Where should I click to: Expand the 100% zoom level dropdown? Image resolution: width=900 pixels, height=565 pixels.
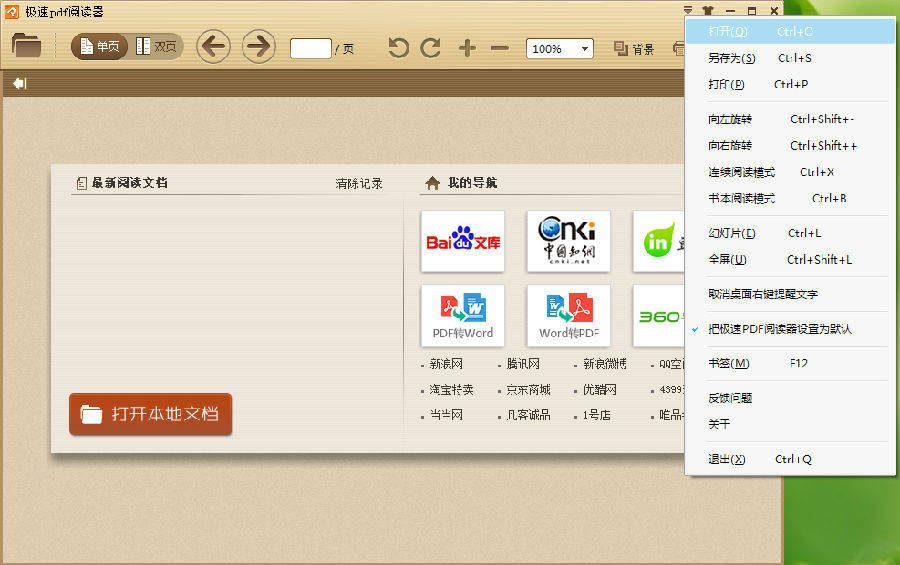pyautogui.click(x=584, y=49)
